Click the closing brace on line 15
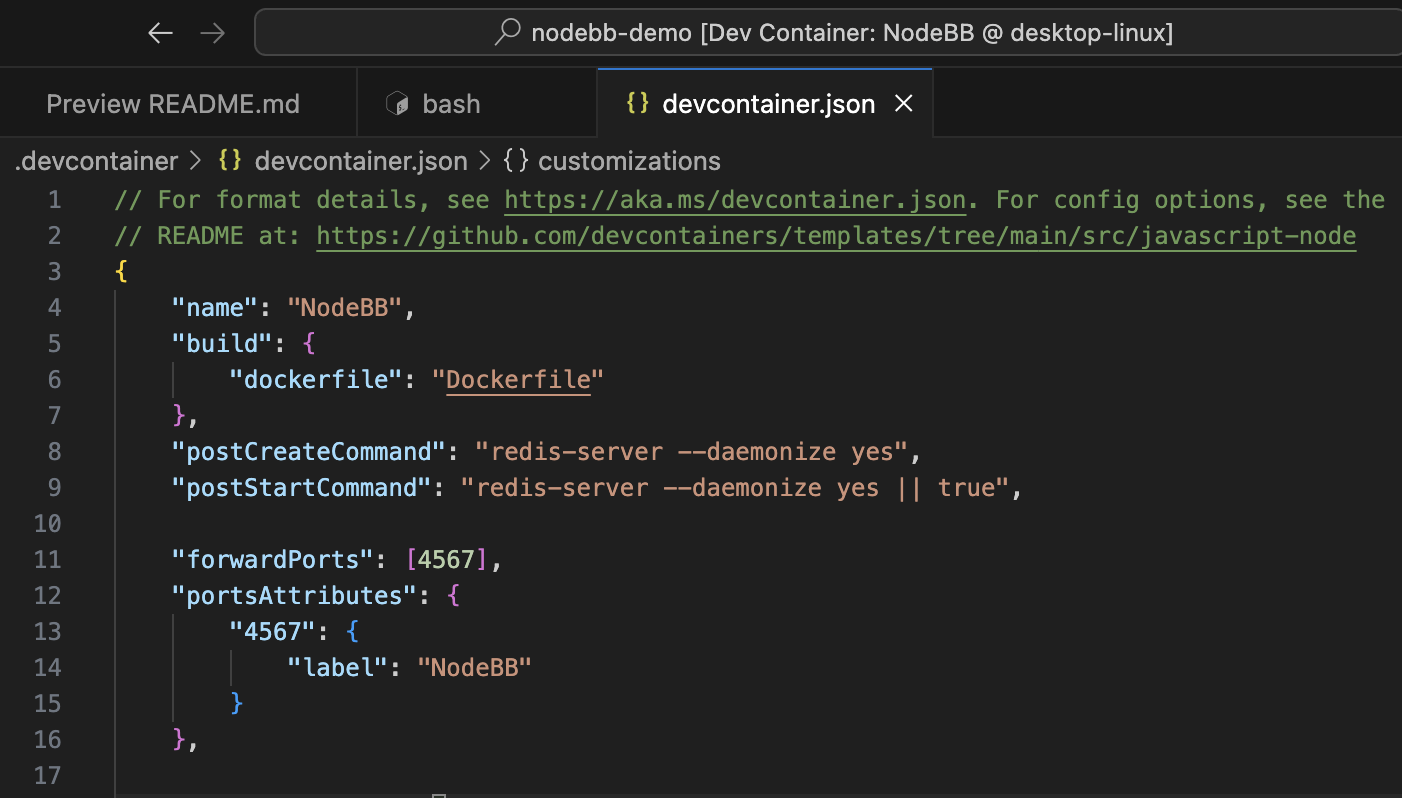This screenshot has width=1402, height=798. click(x=237, y=704)
